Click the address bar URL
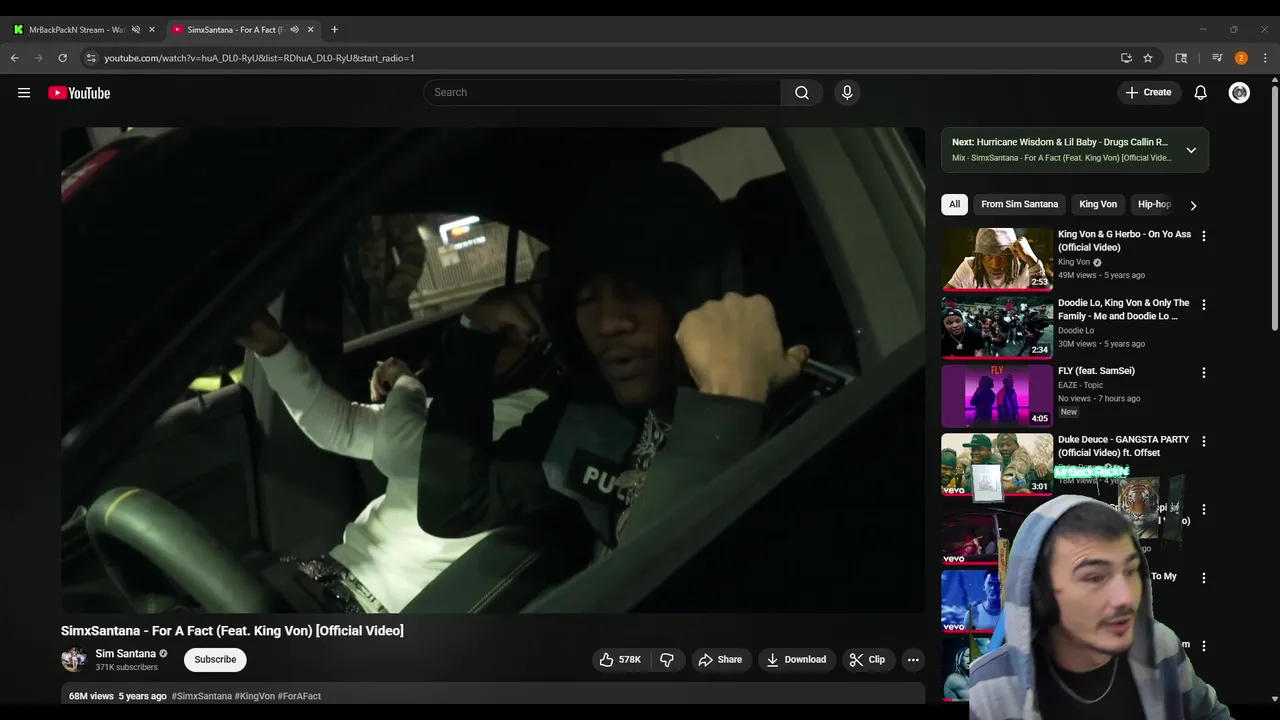This screenshot has width=1280, height=720. point(259,58)
